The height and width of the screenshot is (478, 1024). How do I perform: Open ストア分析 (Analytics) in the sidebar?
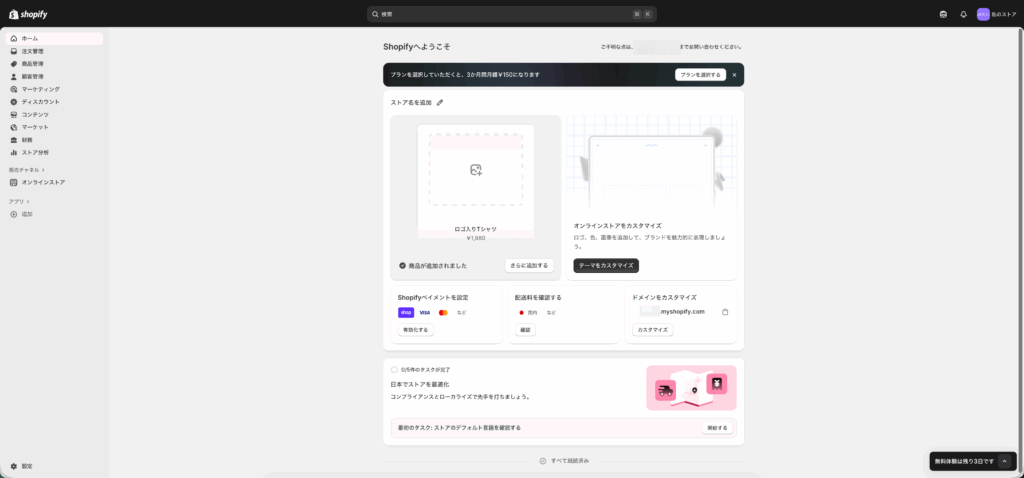tap(35, 153)
